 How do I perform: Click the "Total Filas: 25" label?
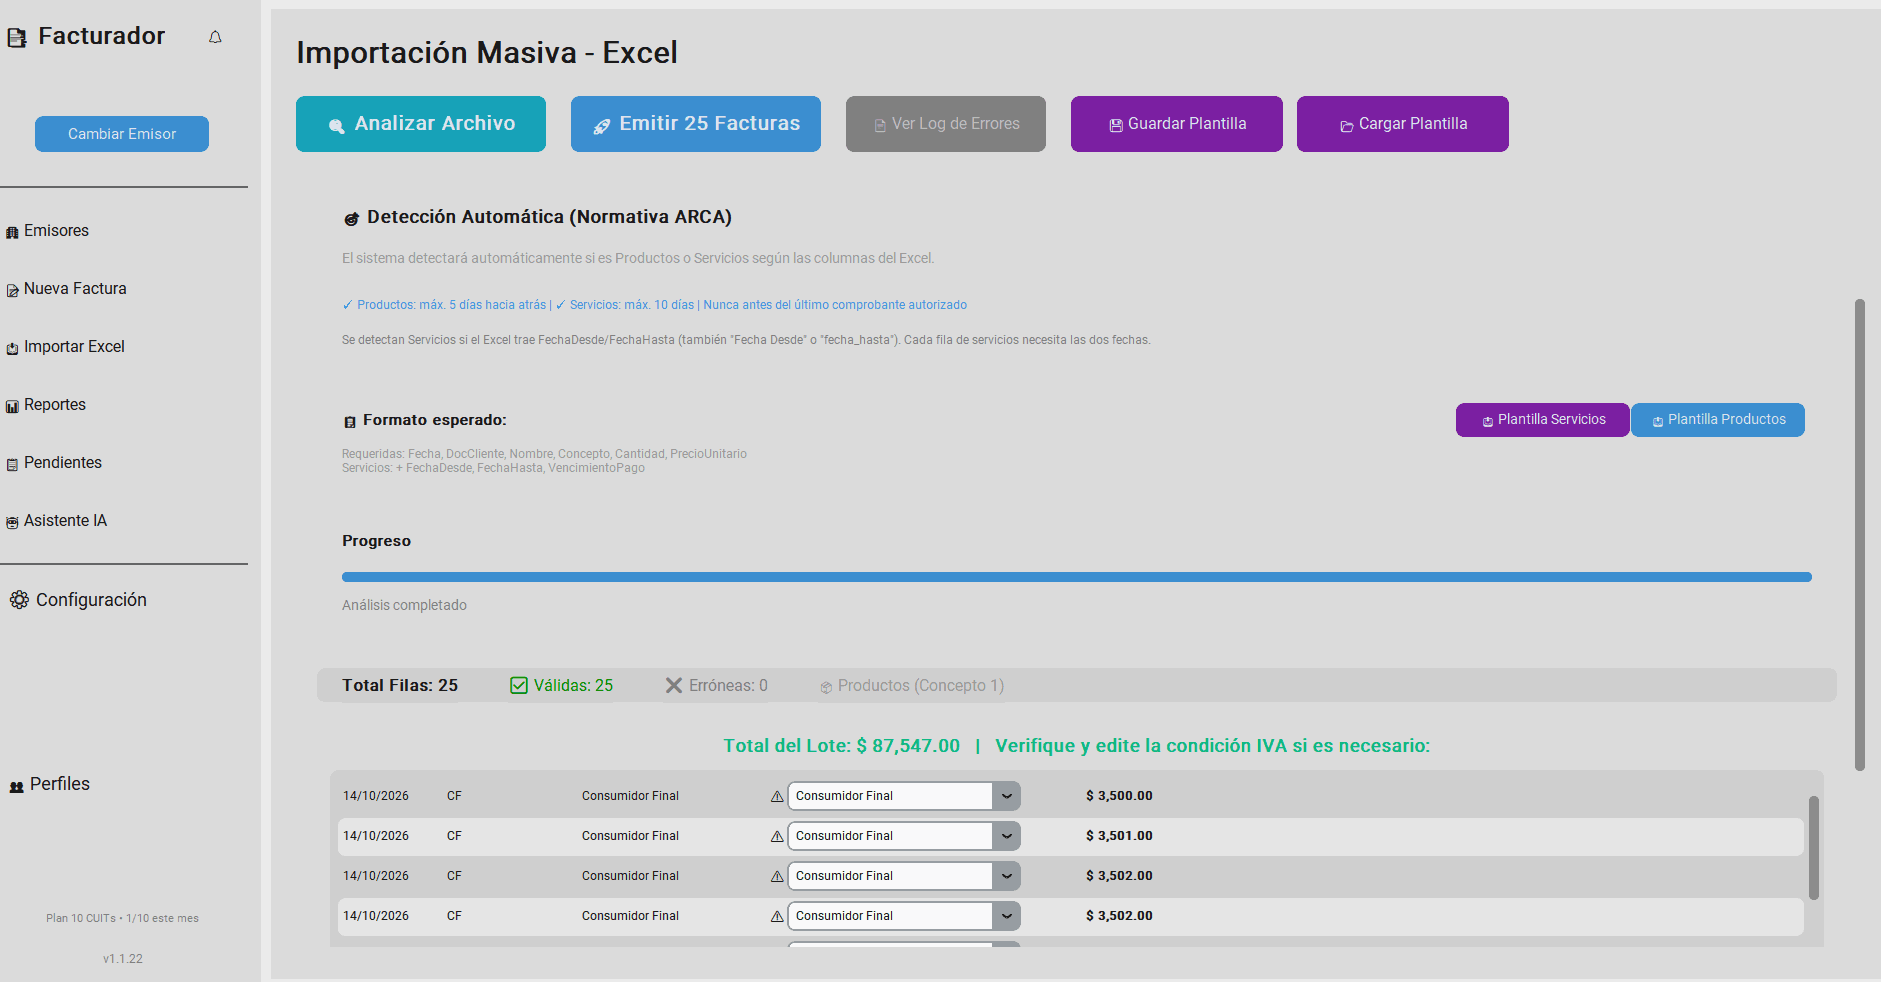tap(400, 686)
